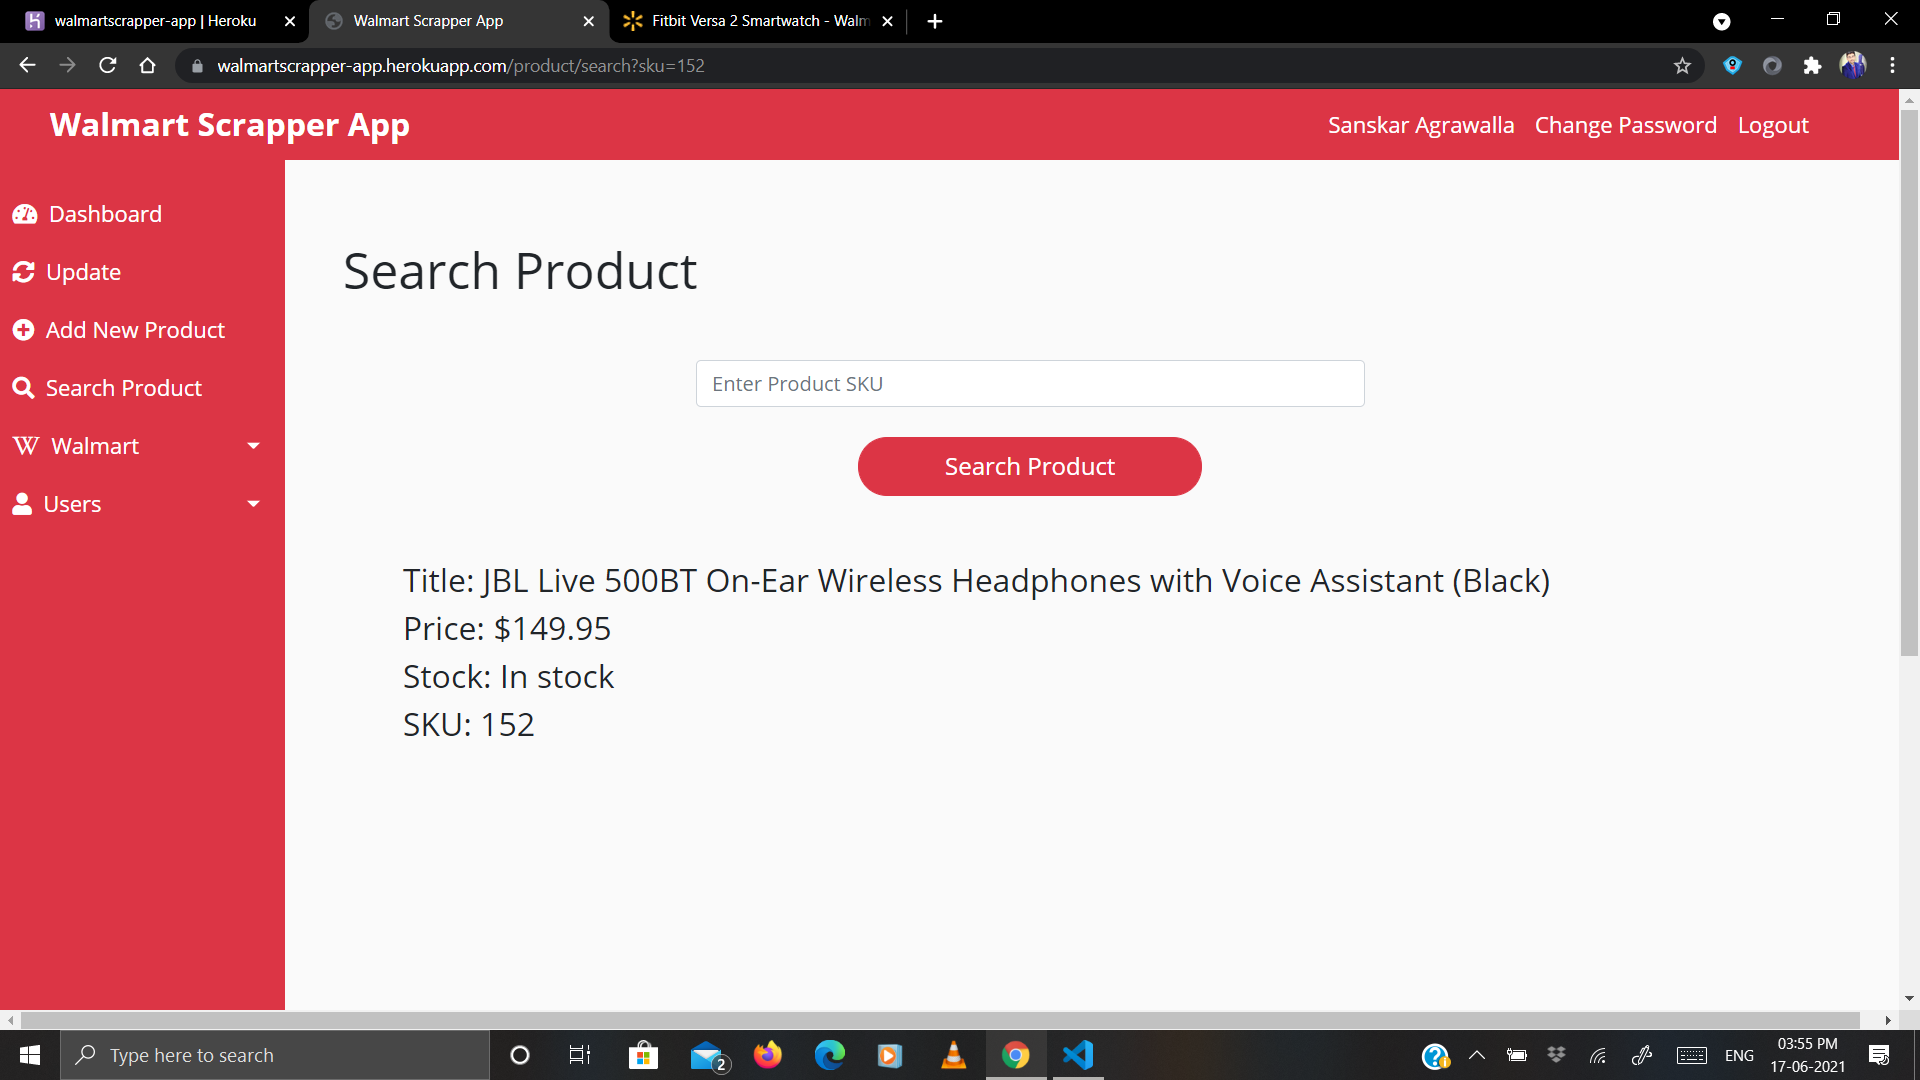
Task: Open the Dropbox icon in the system tray
Action: pyautogui.click(x=1556, y=1053)
